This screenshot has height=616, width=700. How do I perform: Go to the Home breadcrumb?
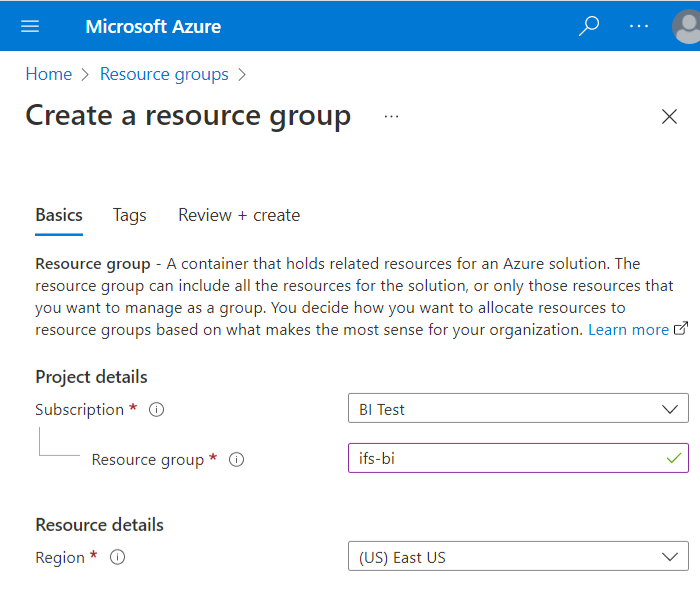(x=49, y=74)
